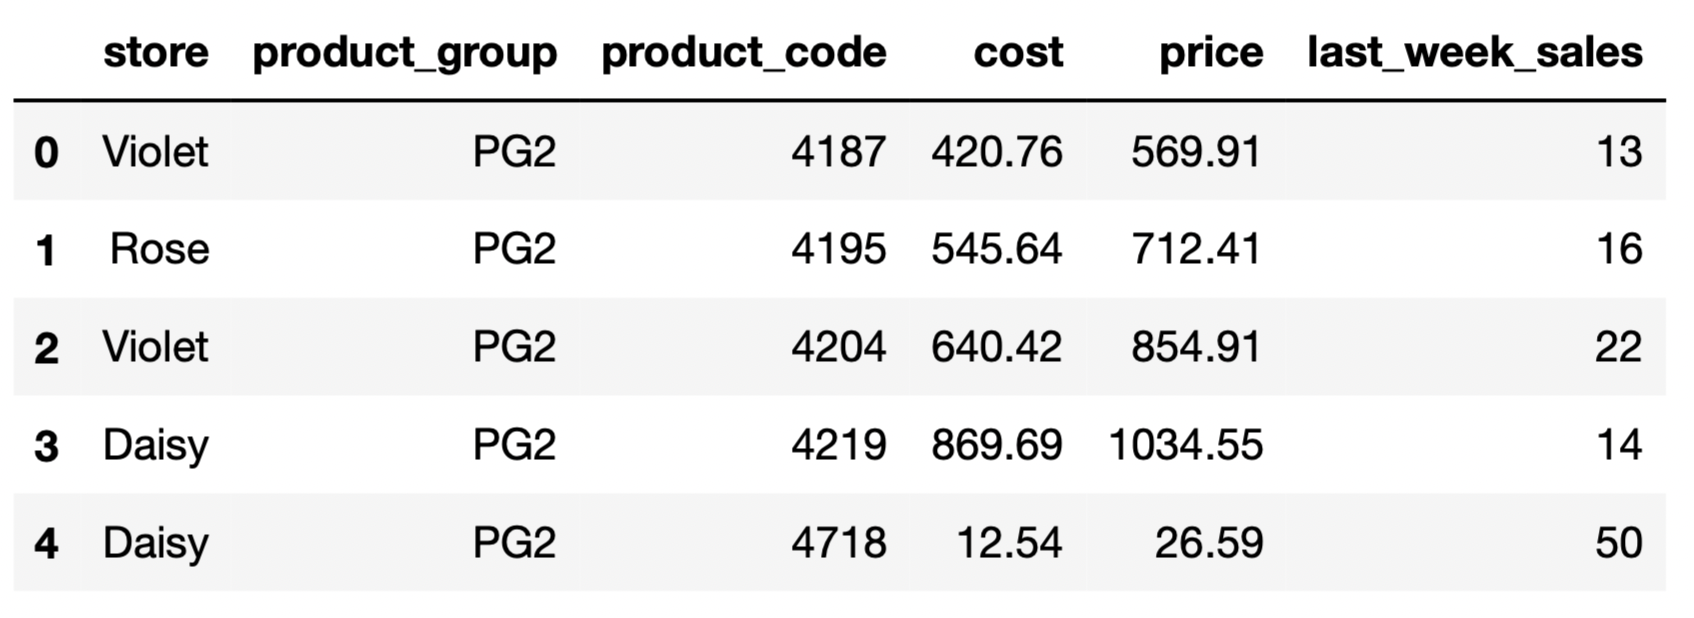
Task: Click the last_week_sales column header
Action: pos(1474,52)
